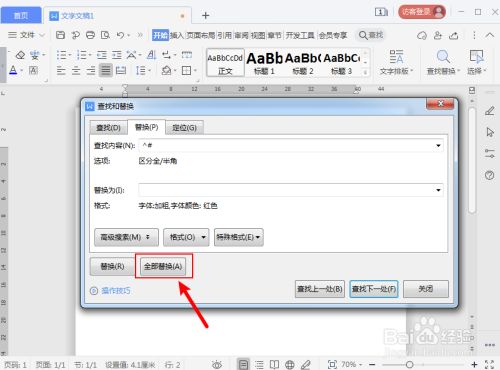Click the decrease indent icon
The image size is (500, 370).
pos(102,55)
